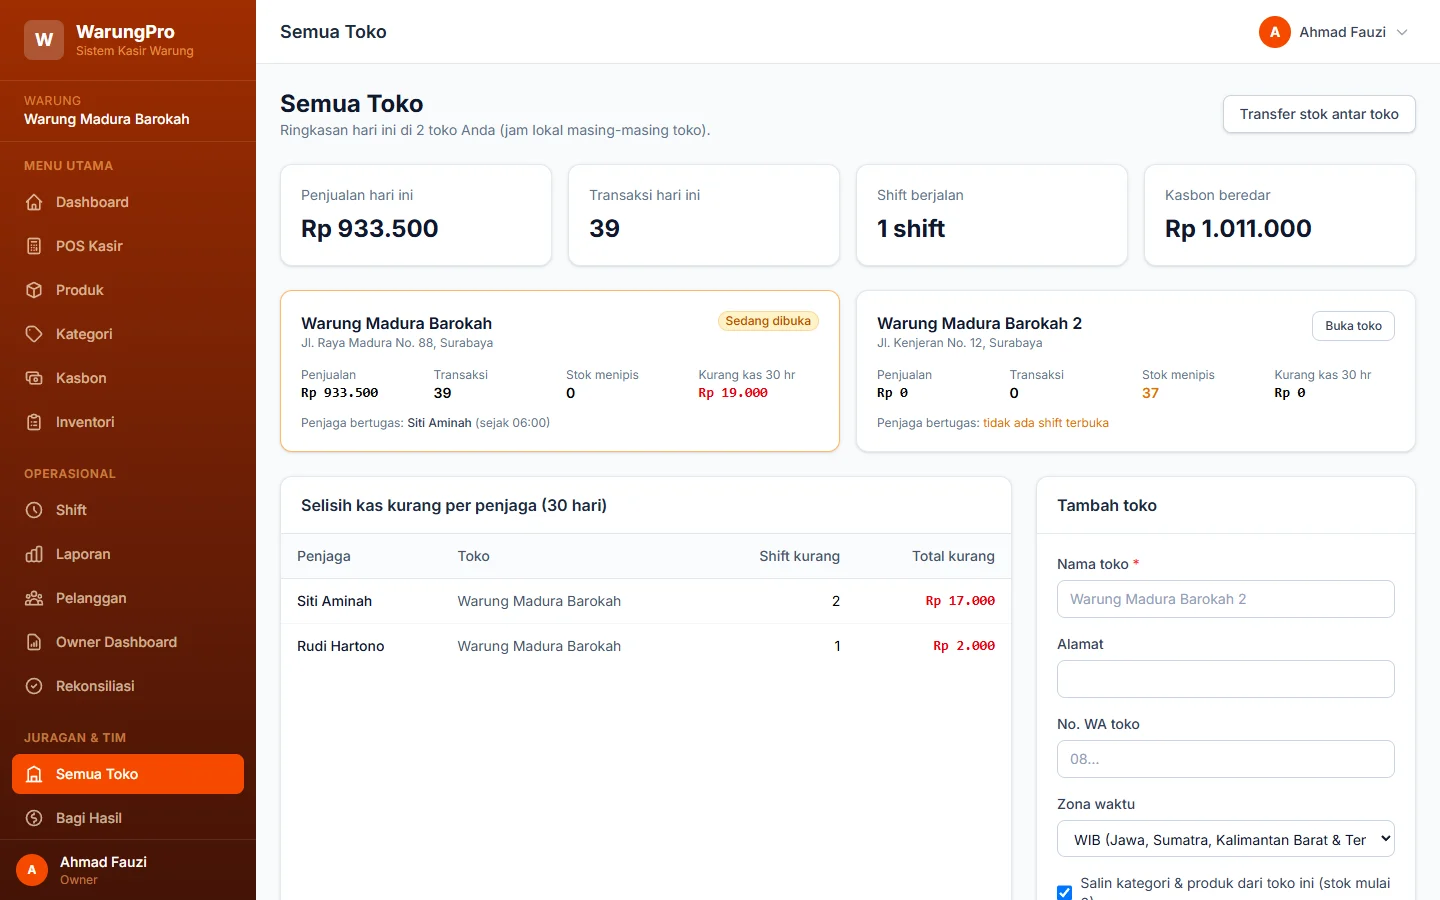Open the Dashboard menu item
The image size is (1440, 900).
(x=128, y=202)
